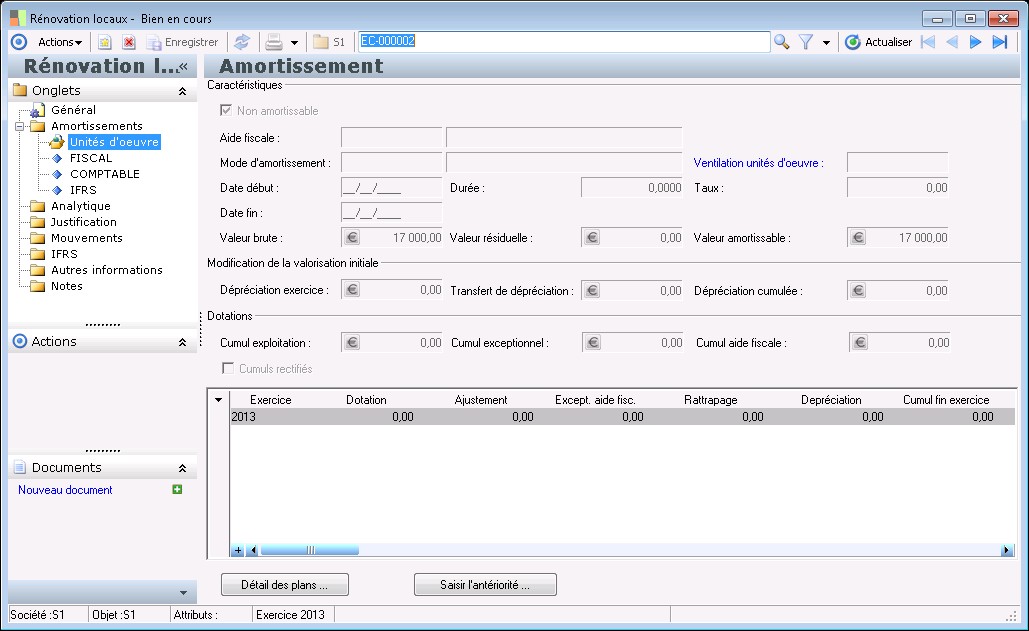The image size is (1029, 631).
Task: Click the Saisir l'antériorité button
Action: click(485, 585)
